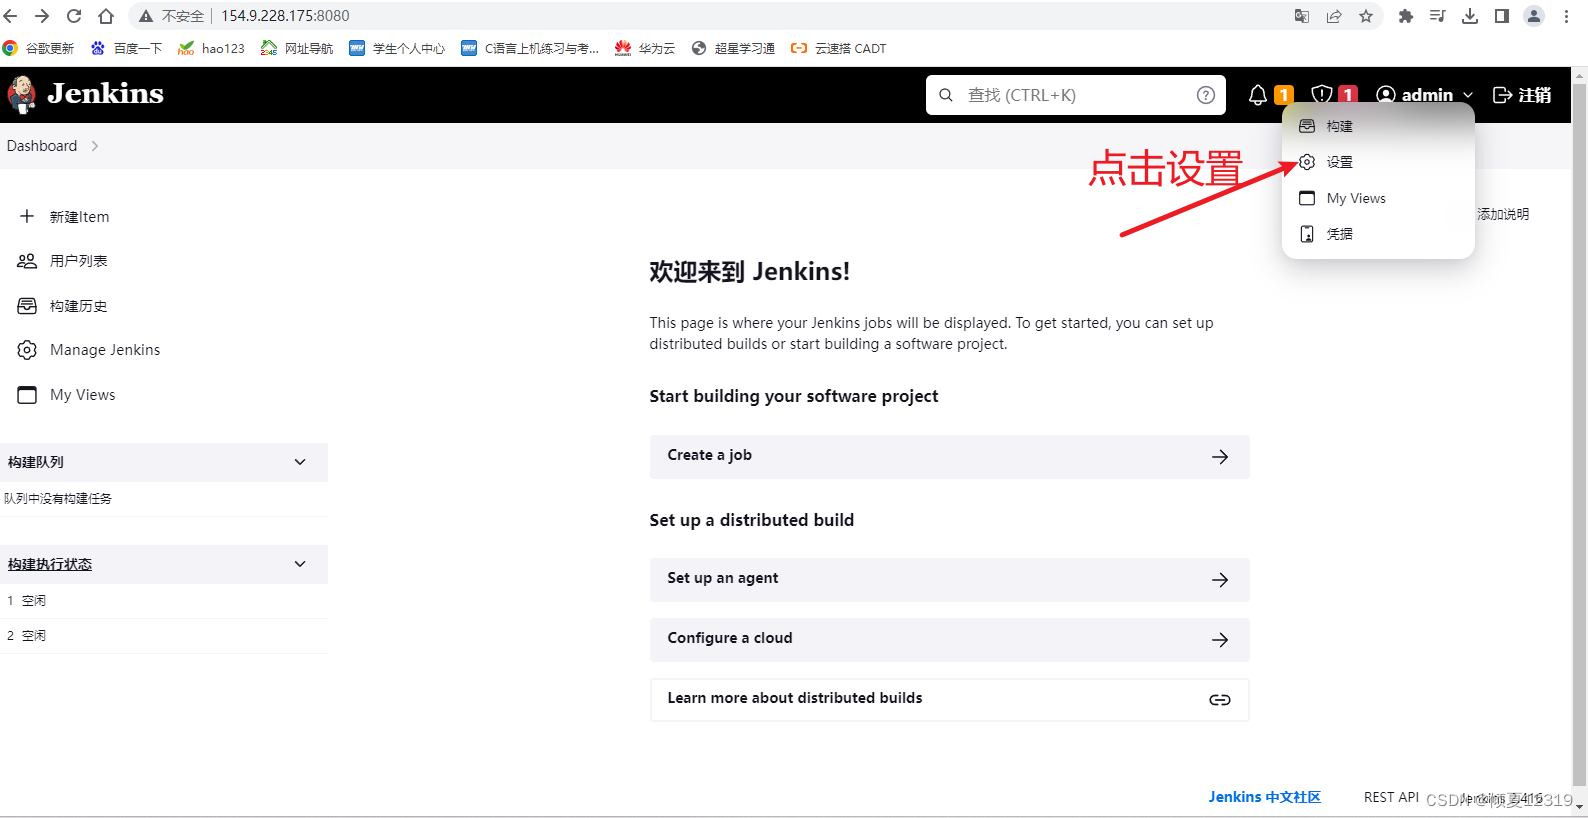
Task: Select 凭据 in the admin menu
Action: (x=1378, y=234)
